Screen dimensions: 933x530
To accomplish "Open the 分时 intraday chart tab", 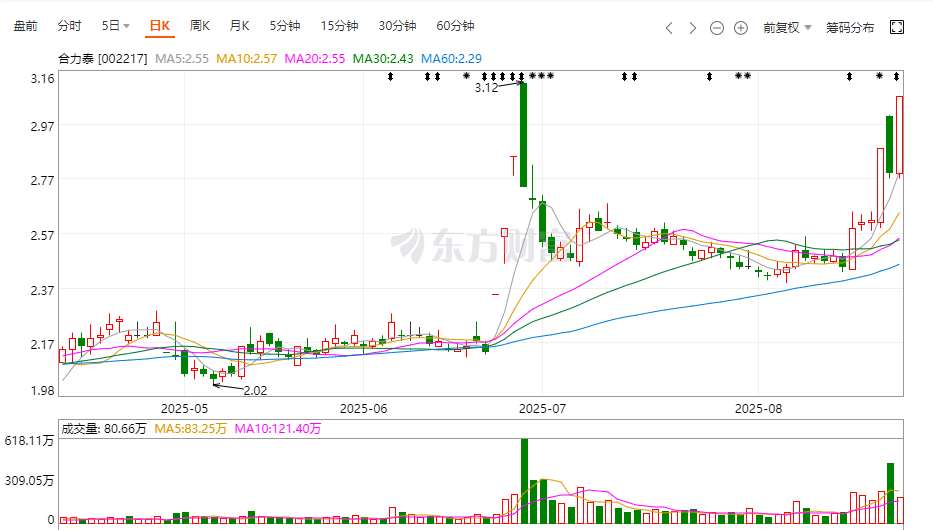I will coord(69,26).
